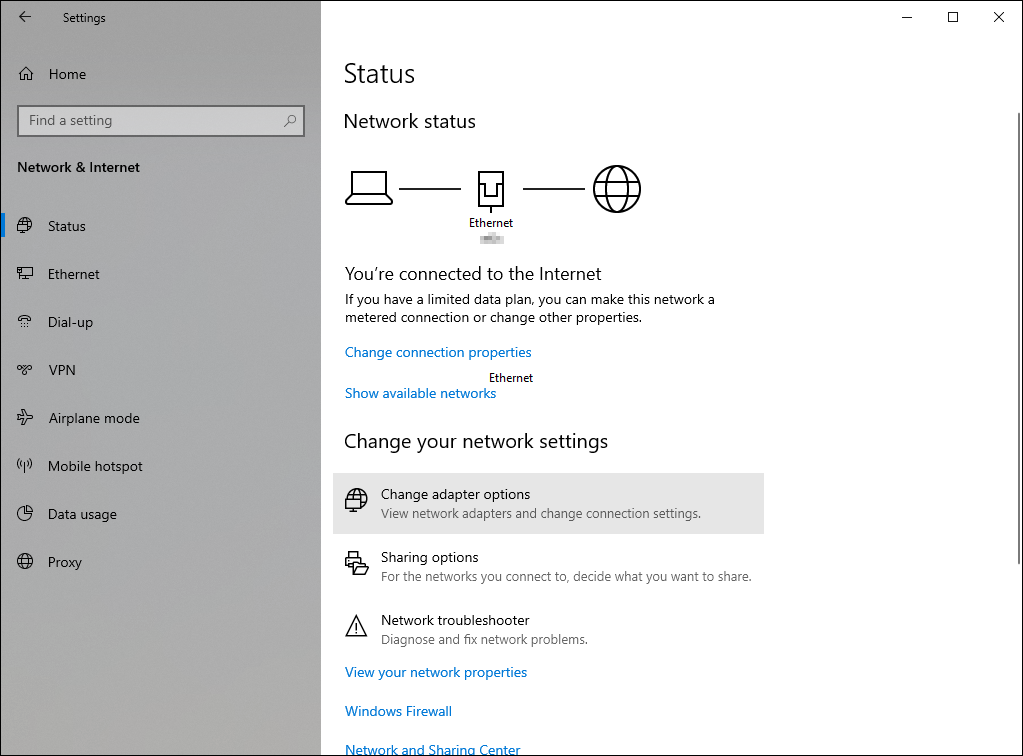Click the Network troubleshooter warning icon
This screenshot has height=756, width=1023.
pos(356,627)
